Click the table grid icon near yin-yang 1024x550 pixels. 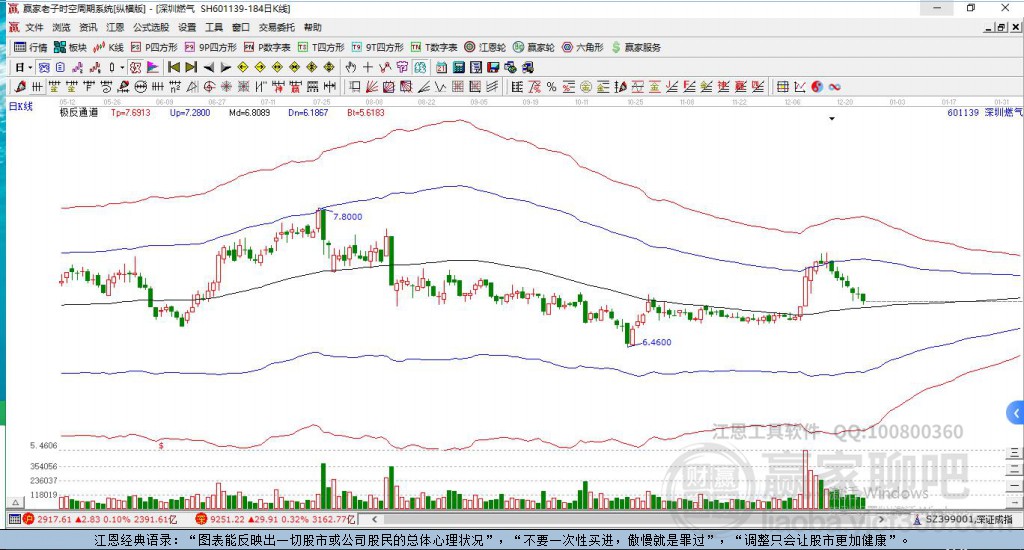[782, 87]
